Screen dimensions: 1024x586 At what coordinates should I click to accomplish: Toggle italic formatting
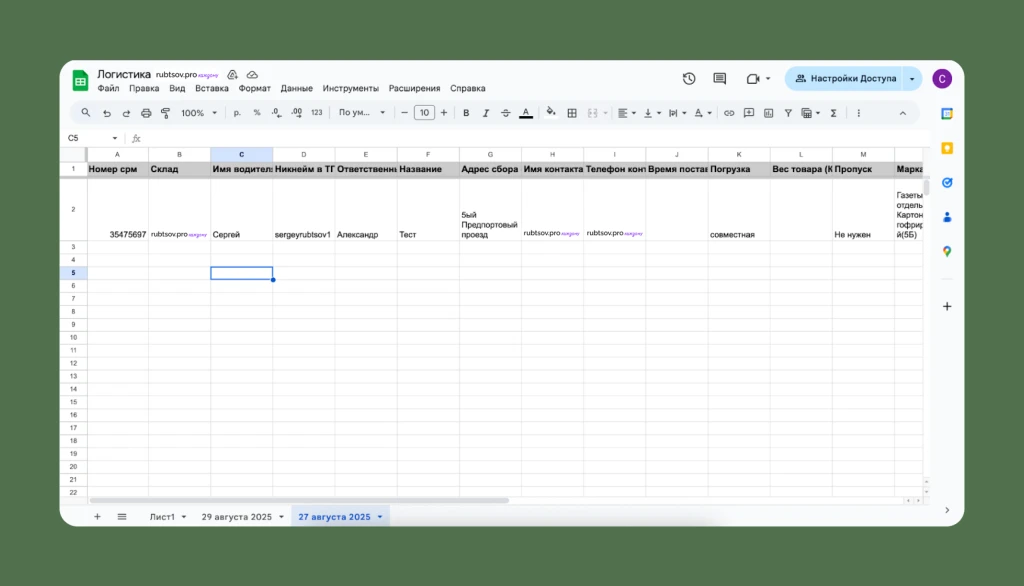[485, 113]
